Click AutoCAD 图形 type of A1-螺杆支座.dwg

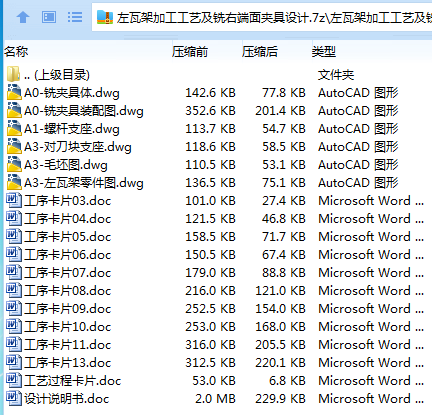tap(358, 129)
